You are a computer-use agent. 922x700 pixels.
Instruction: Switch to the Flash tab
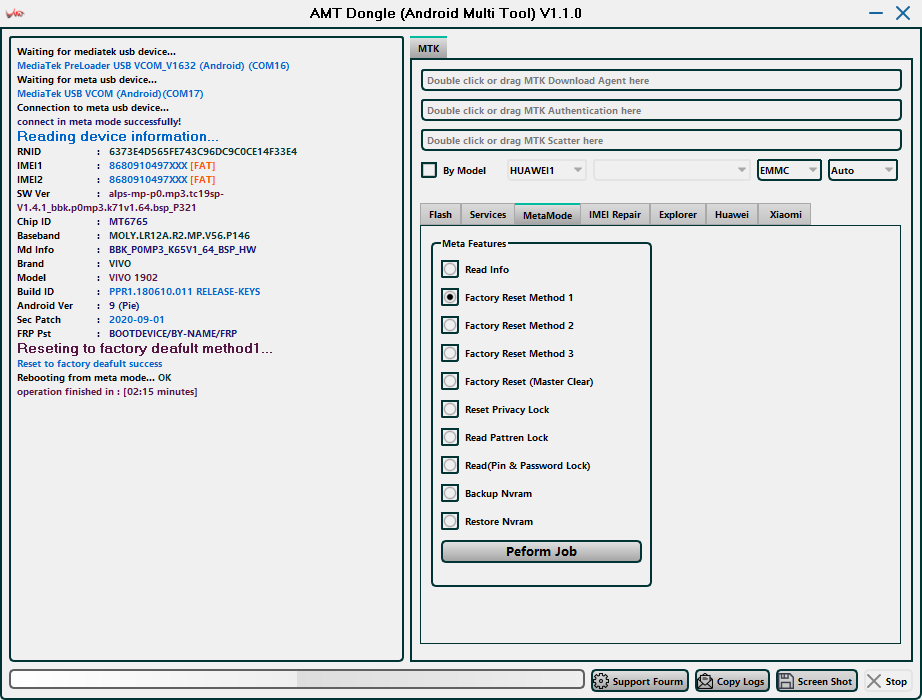click(x=440, y=214)
